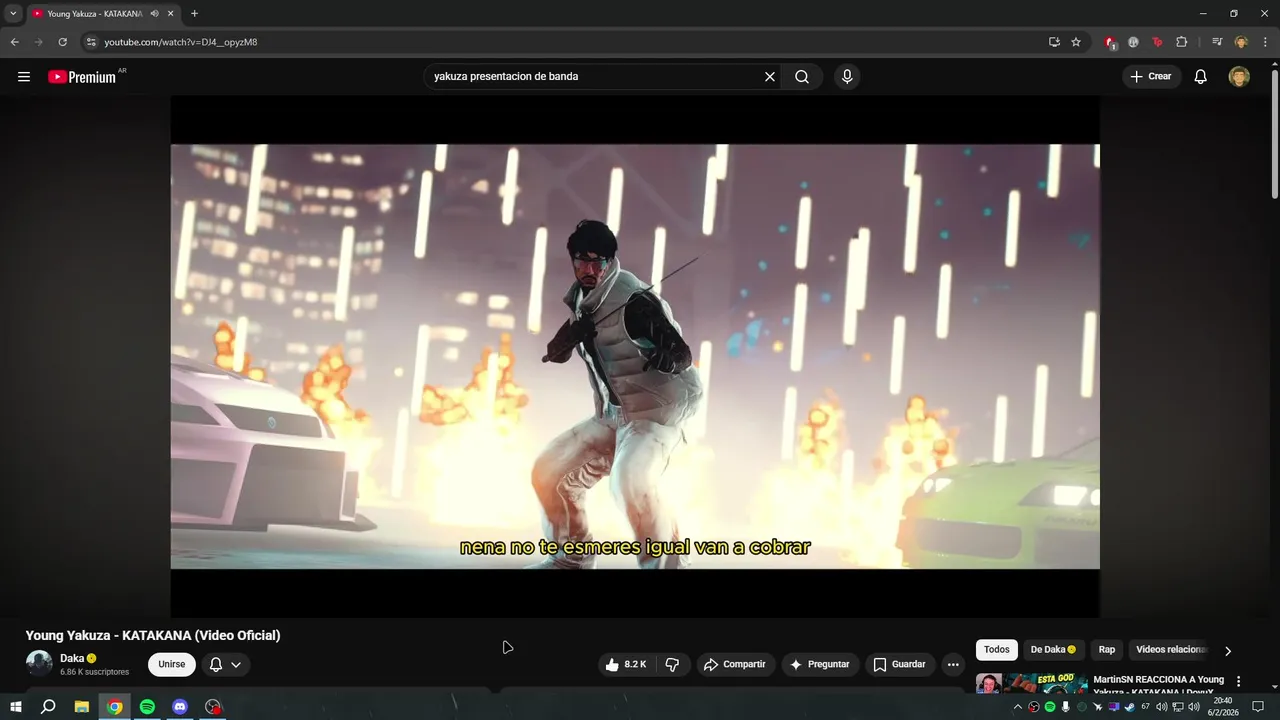1280x720 pixels.
Task: Like the video (8.2 K thumbs up)
Action: coord(625,664)
